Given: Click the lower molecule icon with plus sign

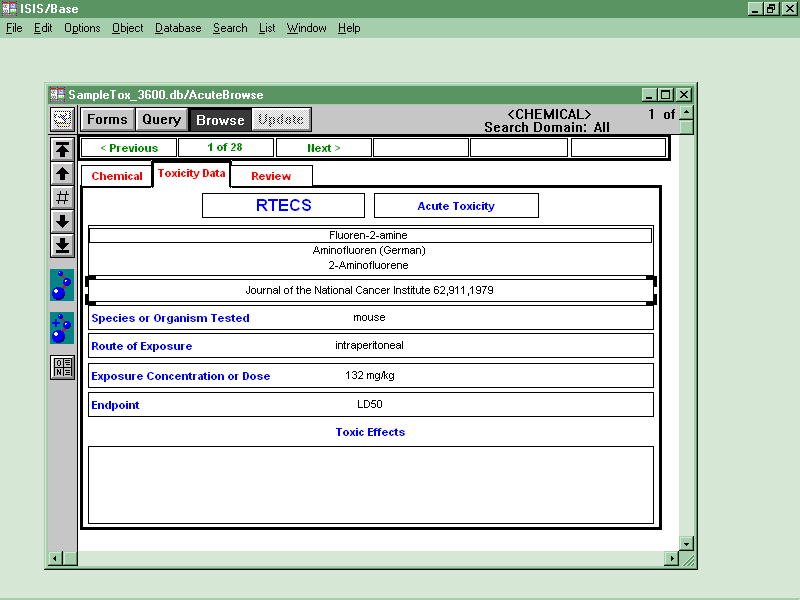Looking at the screenshot, I should 62,328.
